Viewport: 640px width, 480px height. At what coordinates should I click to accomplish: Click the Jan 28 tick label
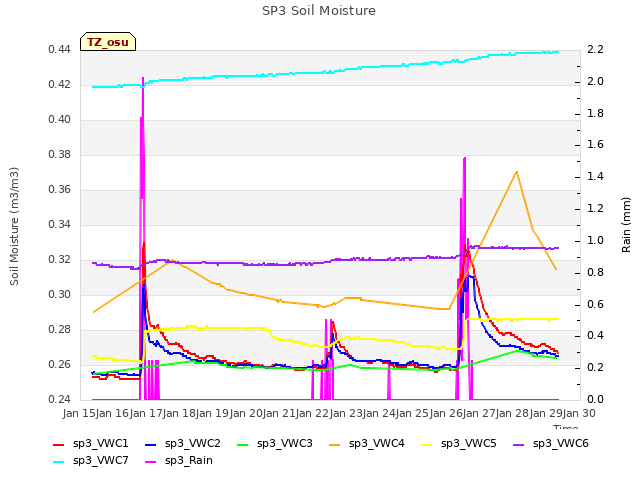513,413
